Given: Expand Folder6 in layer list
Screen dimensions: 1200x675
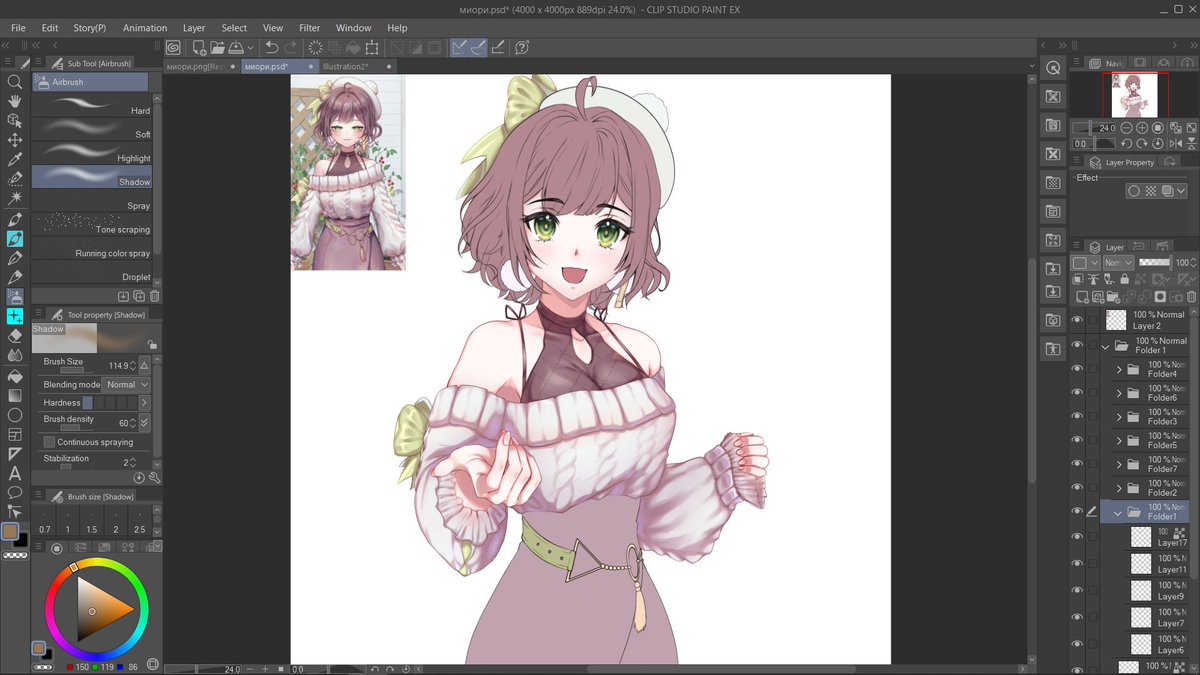Looking at the screenshot, I should coord(1119,393).
